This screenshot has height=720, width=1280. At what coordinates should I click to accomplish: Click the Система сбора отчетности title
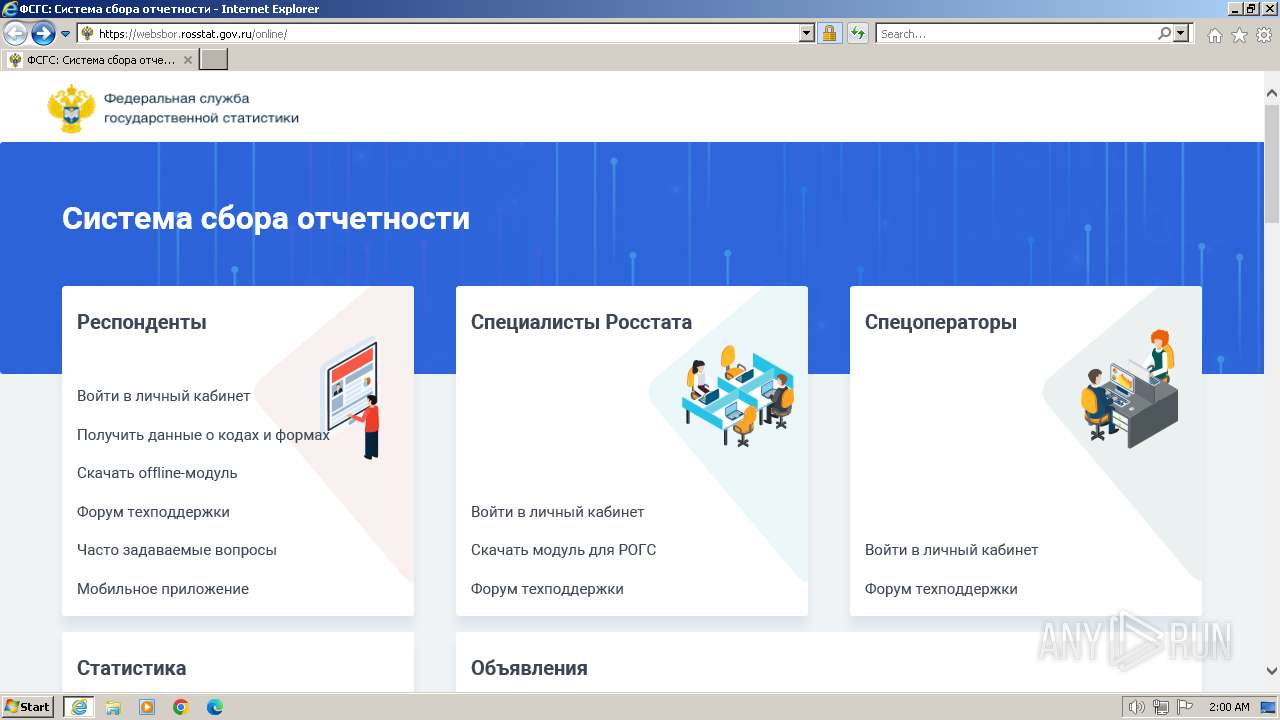266,218
